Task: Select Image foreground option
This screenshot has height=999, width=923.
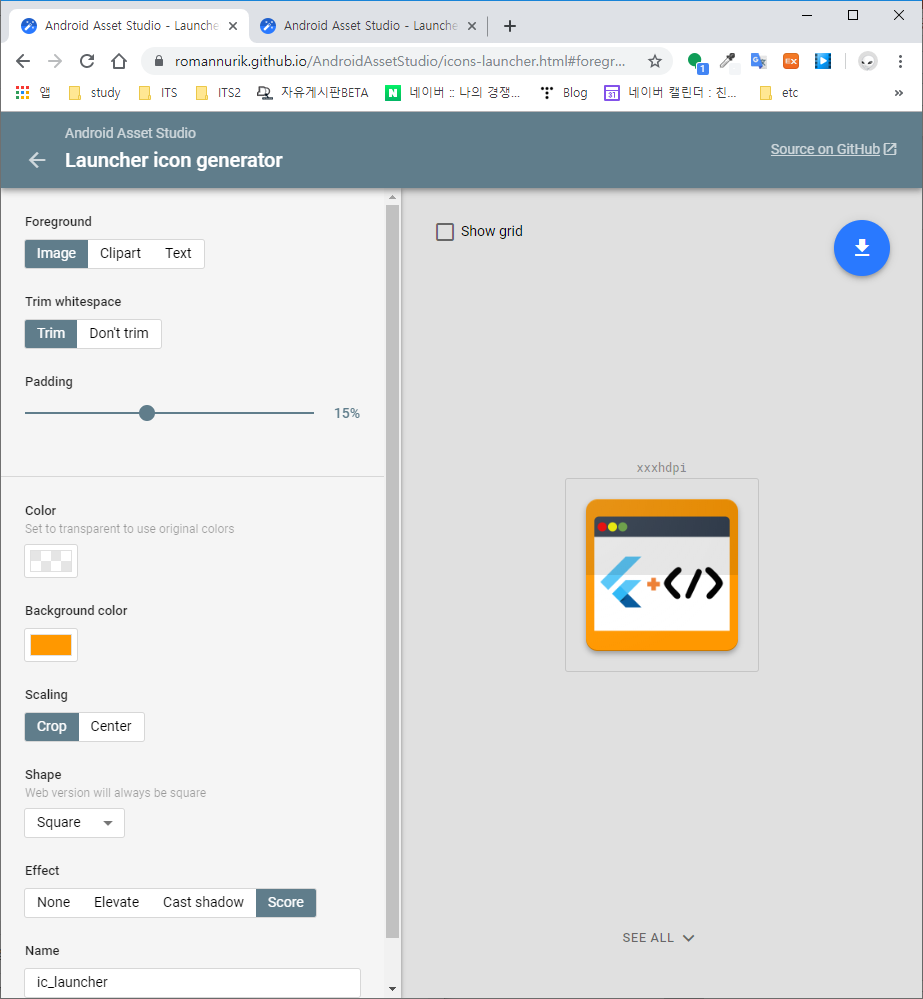Action: click(56, 254)
